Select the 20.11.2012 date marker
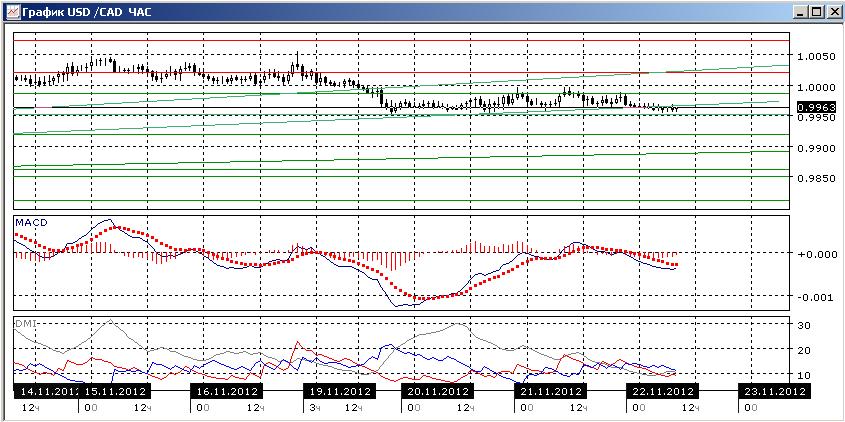The image size is (845, 422). [x=437, y=391]
